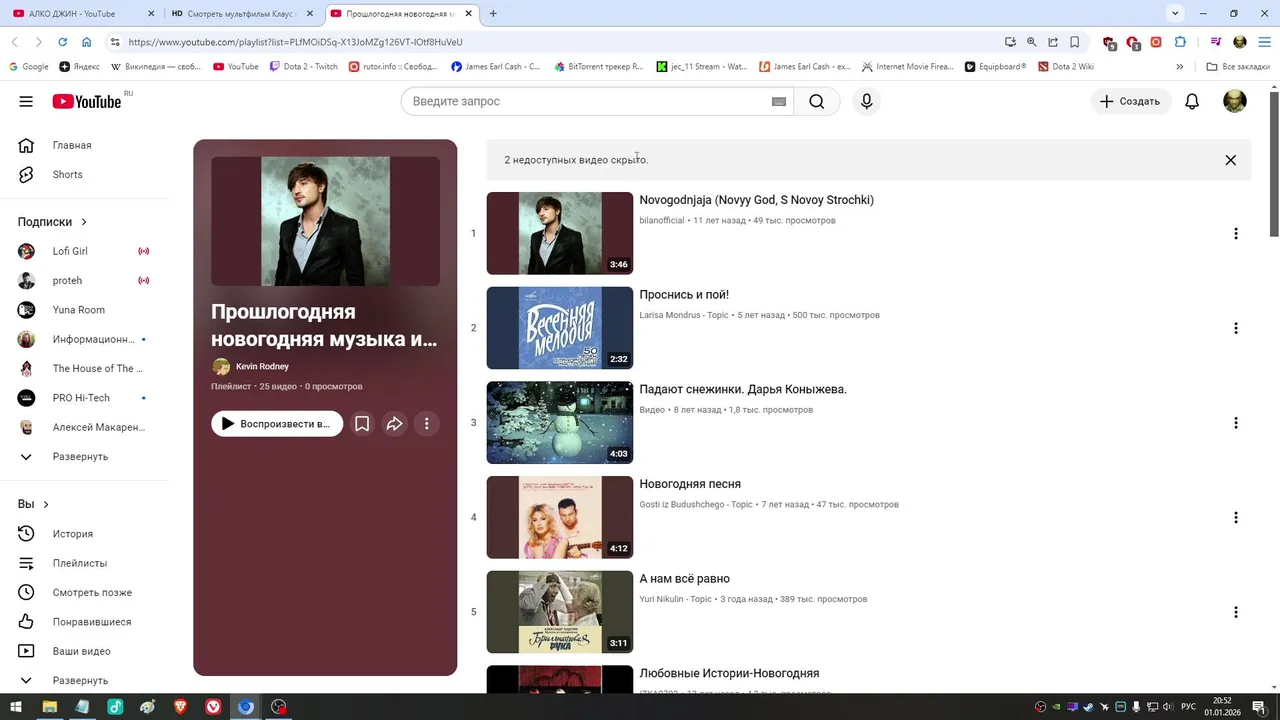Screen dimensions: 1280x720
Task: Open YouTube notifications bell
Action: pos(1192,101)
